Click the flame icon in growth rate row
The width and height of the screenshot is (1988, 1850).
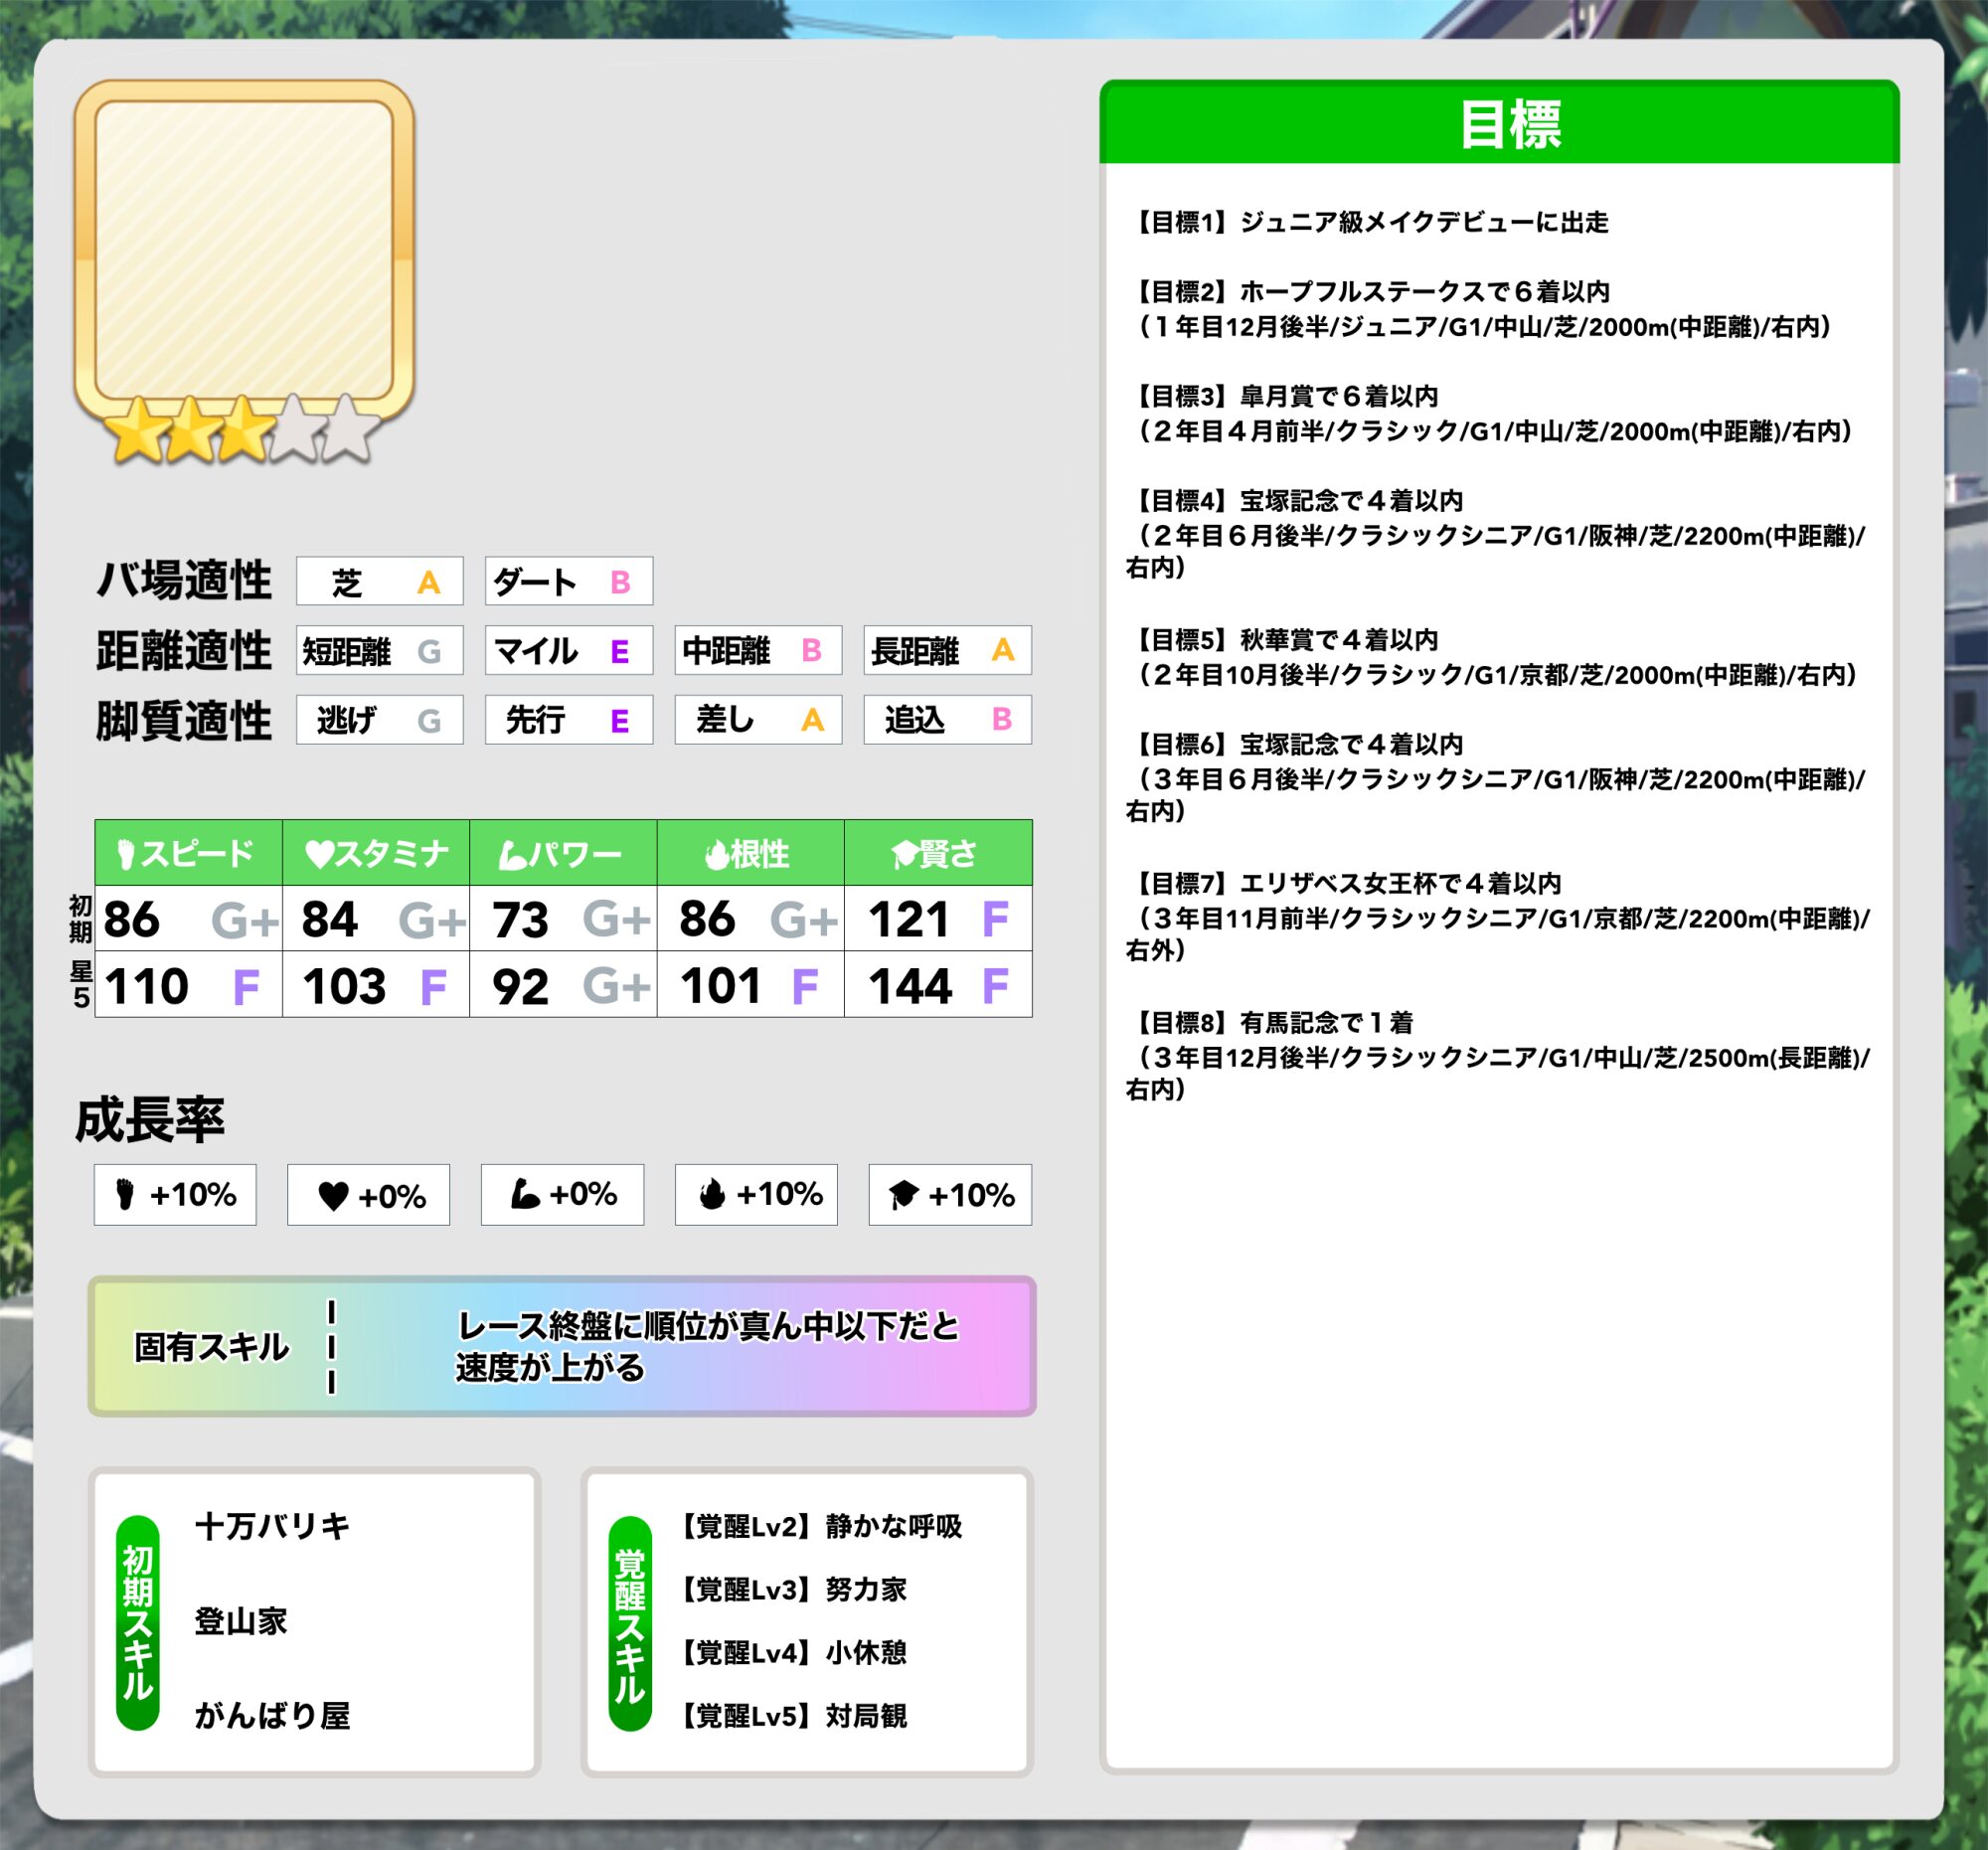click(x=711, y=1194)
